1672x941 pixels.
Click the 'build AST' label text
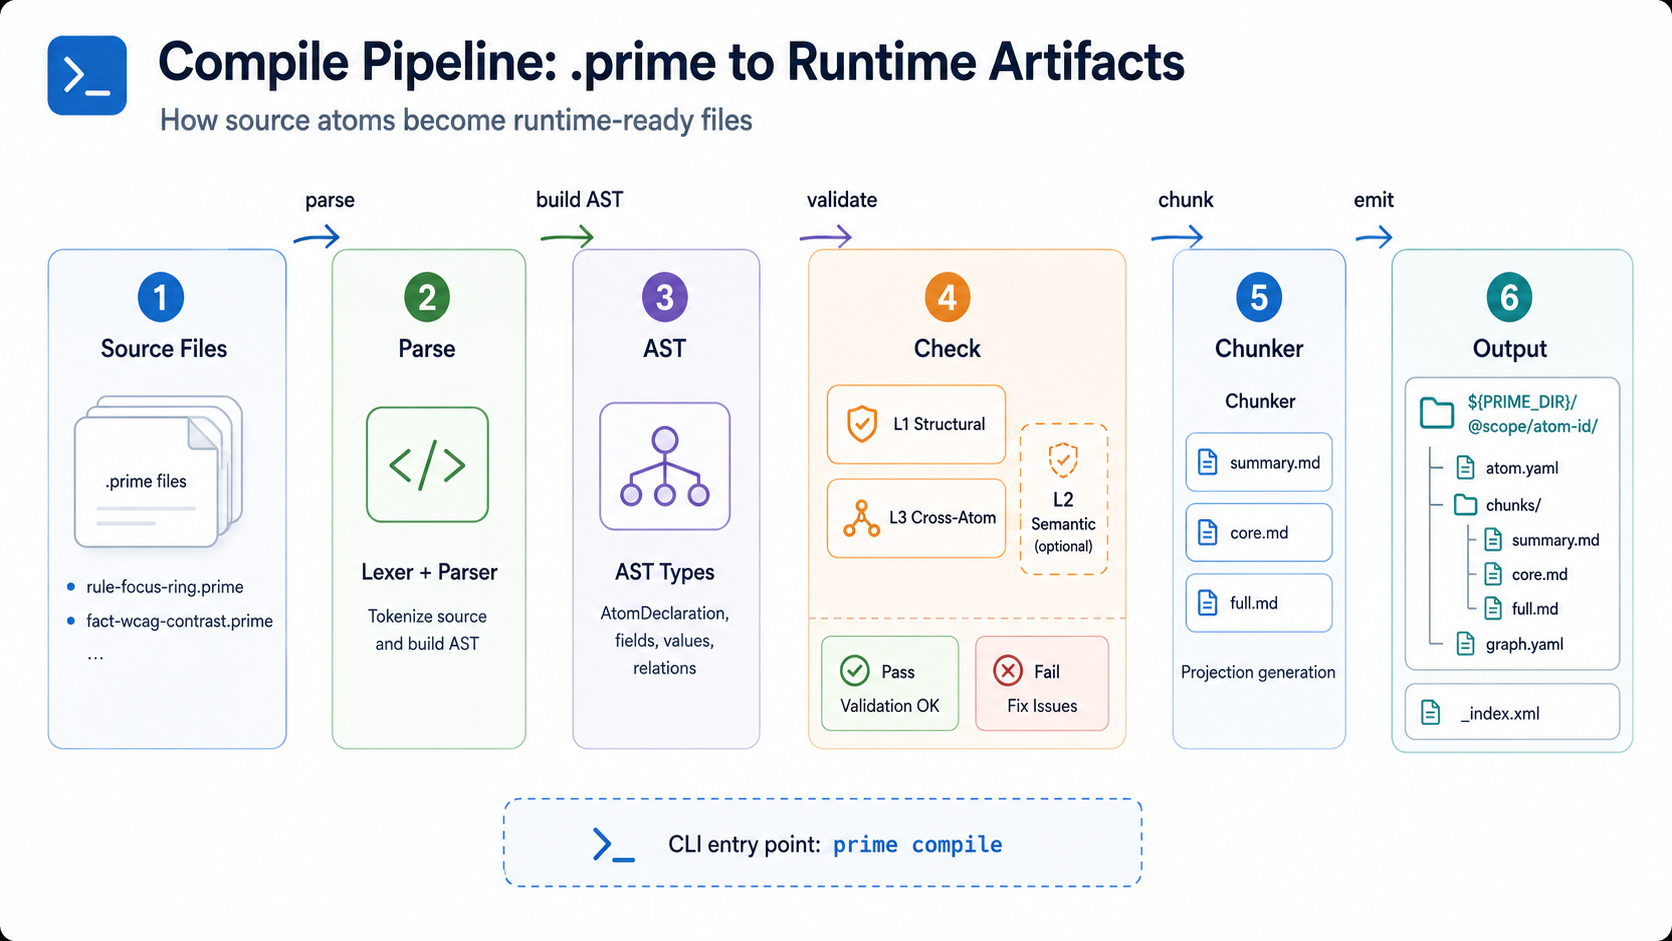579,200
